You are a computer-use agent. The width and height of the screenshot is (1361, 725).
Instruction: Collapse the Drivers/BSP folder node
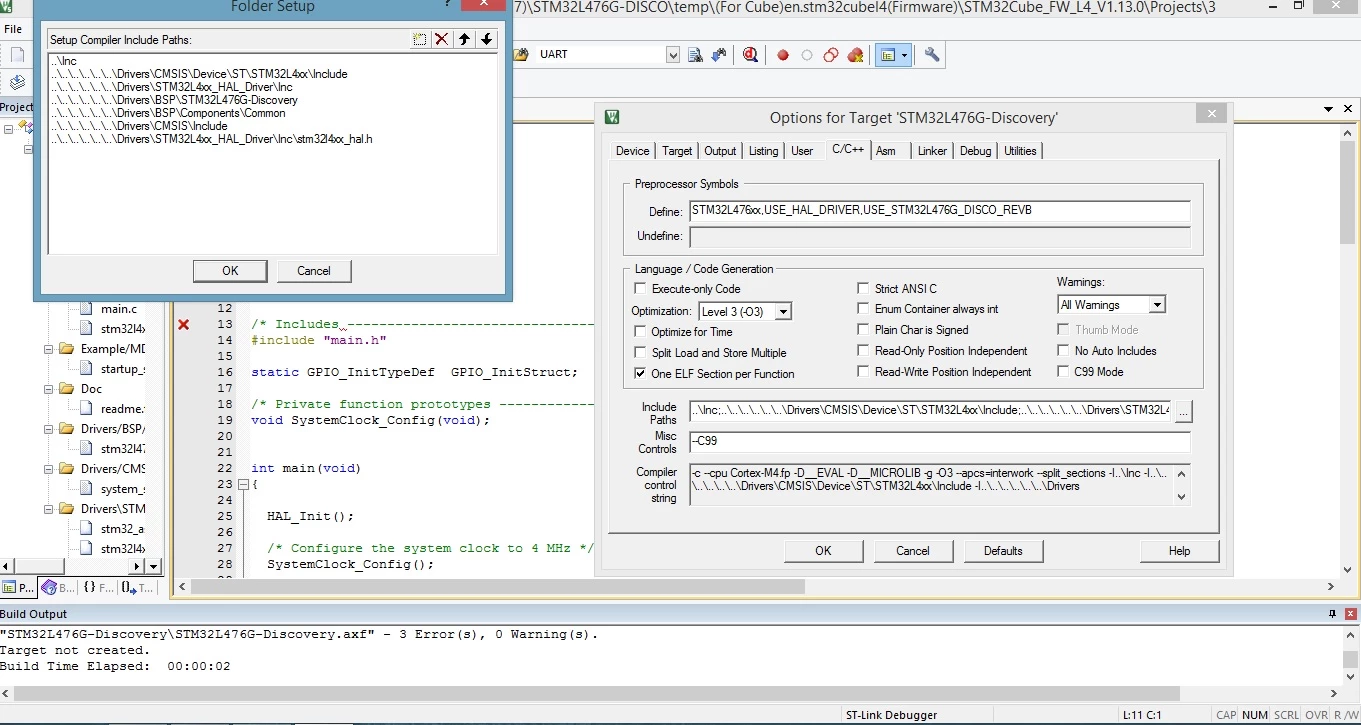pyautogui.click(x=48, y=429)
